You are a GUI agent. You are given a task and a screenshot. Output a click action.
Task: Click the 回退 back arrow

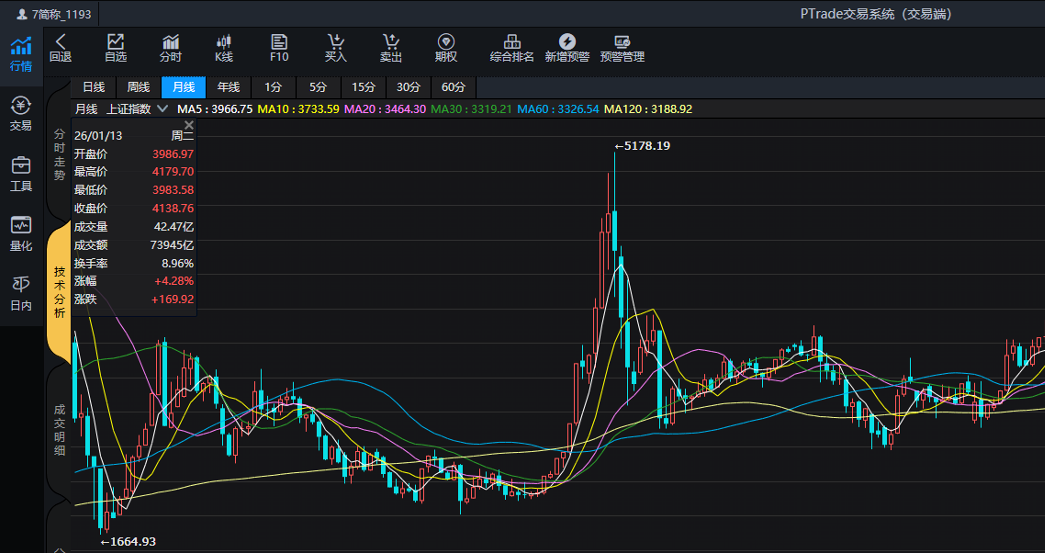(60, 48)
